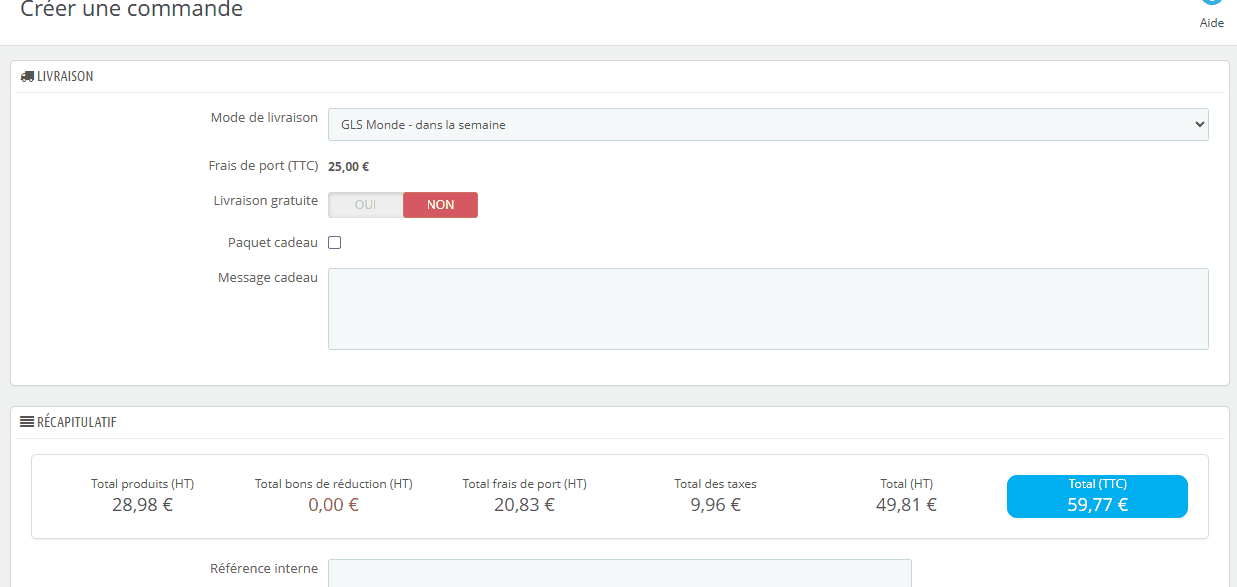Screen dimensions: 1237x587
Task: Click the truck icon beside LIVRAISON
Action: coord(27,76)
